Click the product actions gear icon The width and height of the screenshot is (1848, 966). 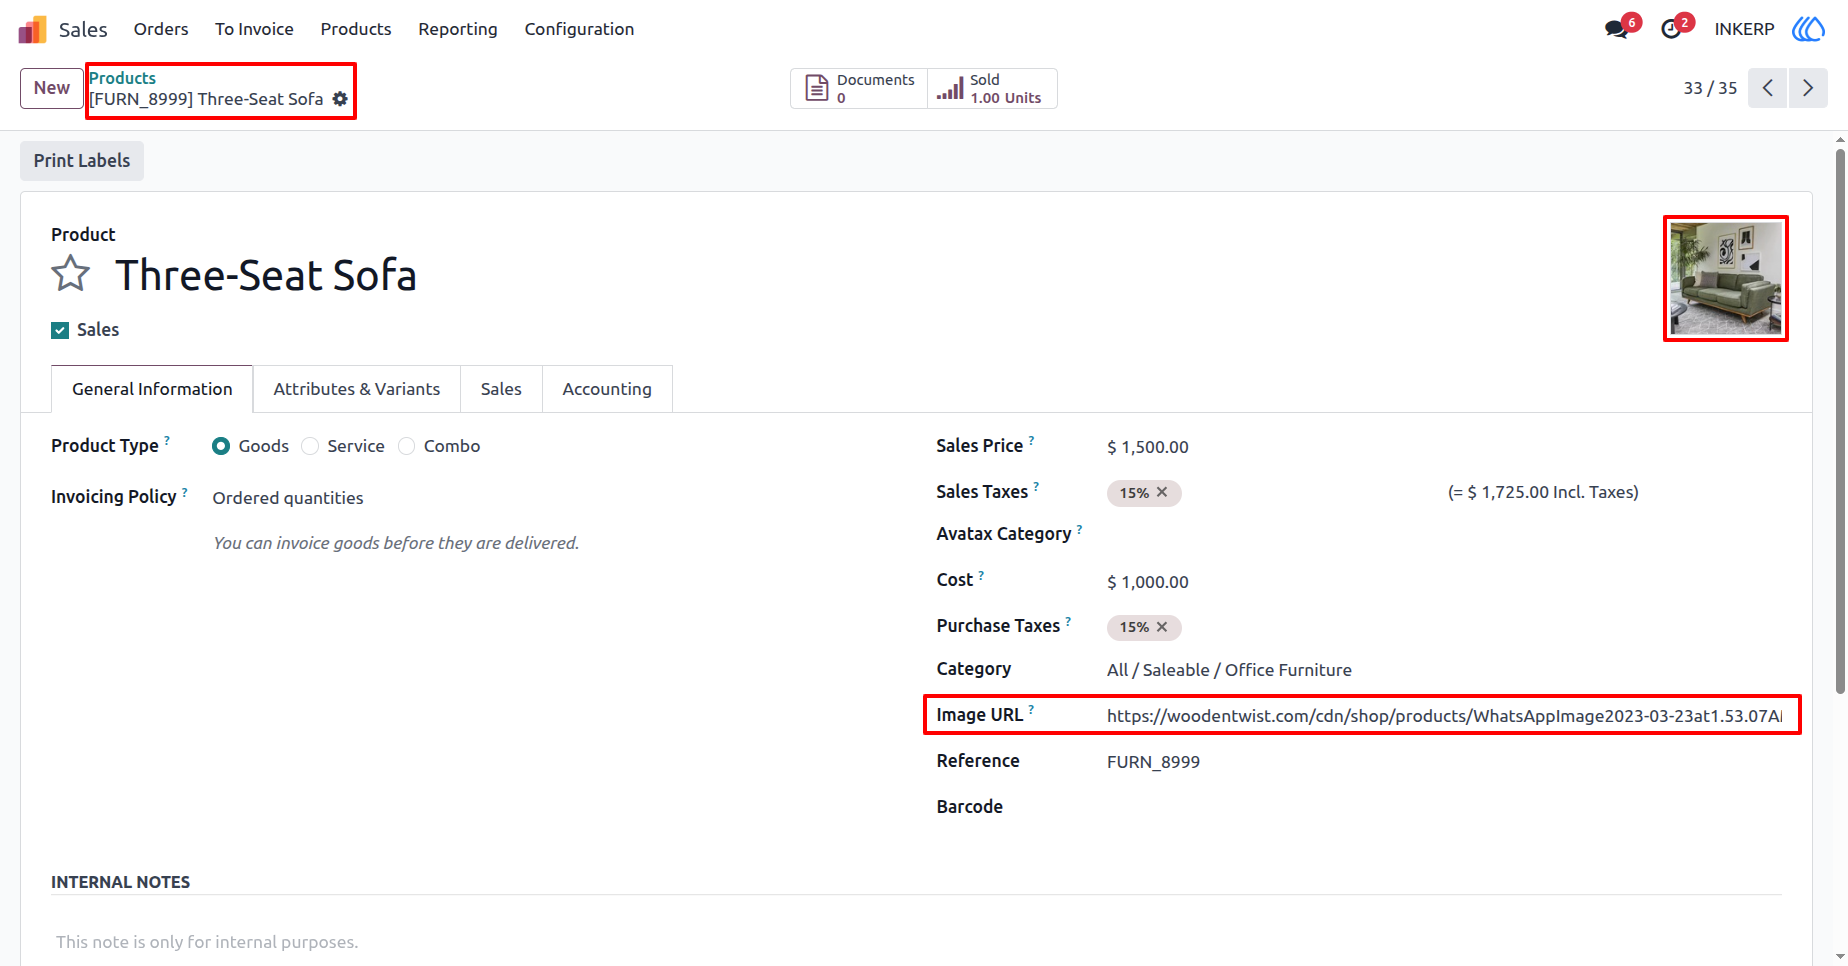click(340, 99)
